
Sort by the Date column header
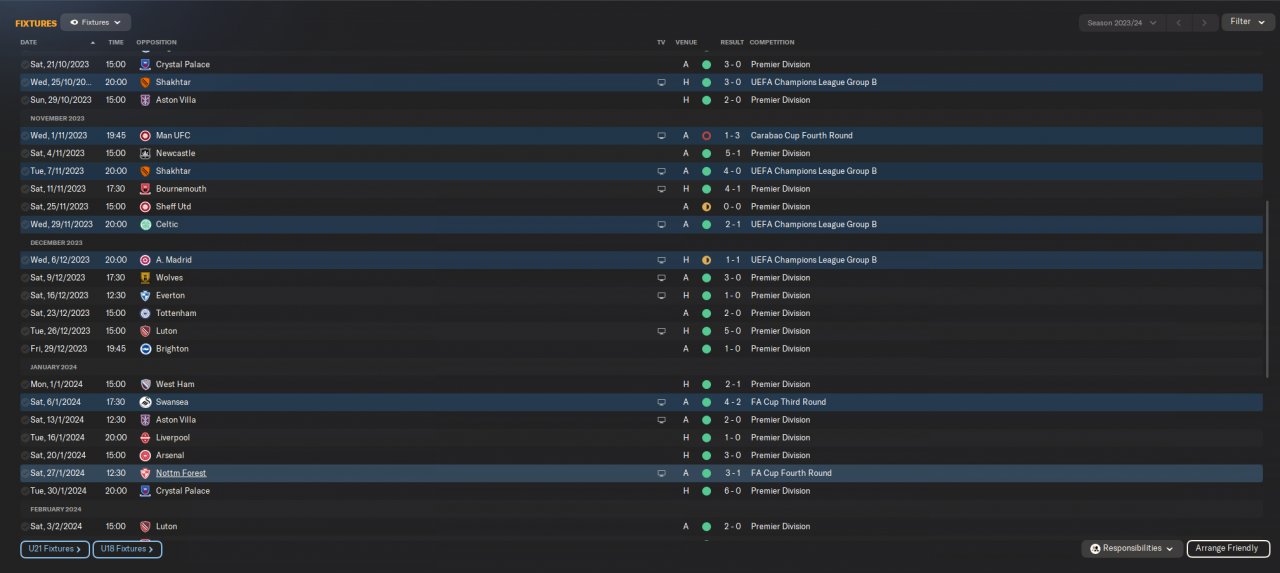pos(29,42)
